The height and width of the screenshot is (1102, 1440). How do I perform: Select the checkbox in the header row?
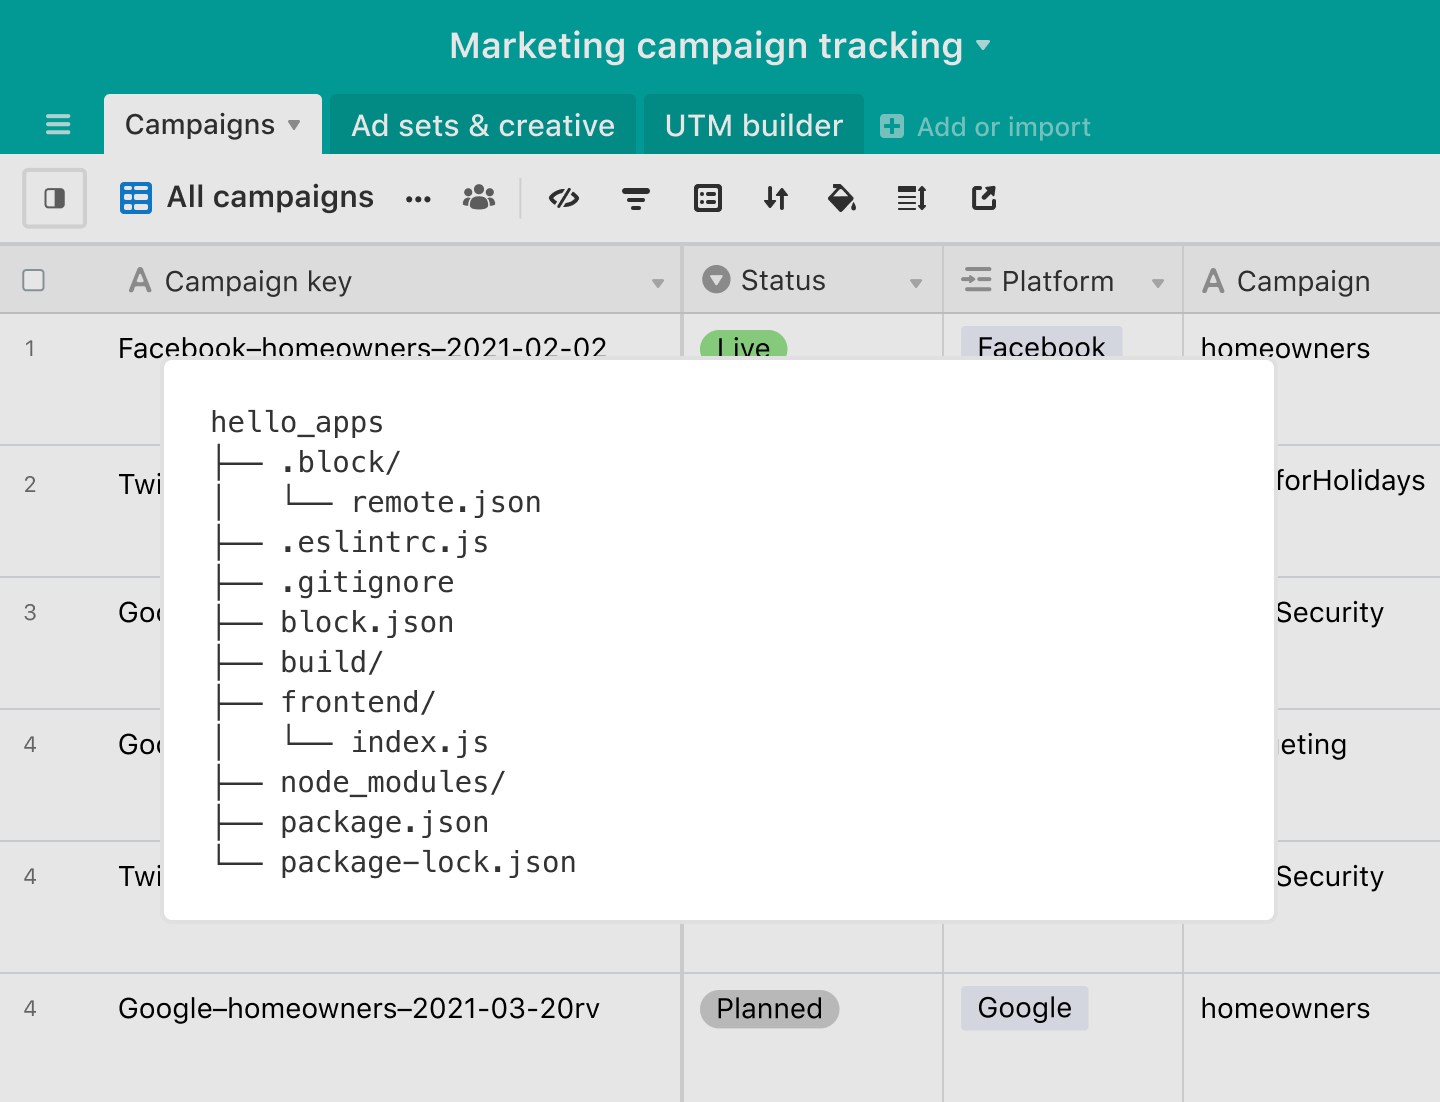[33, 280]
